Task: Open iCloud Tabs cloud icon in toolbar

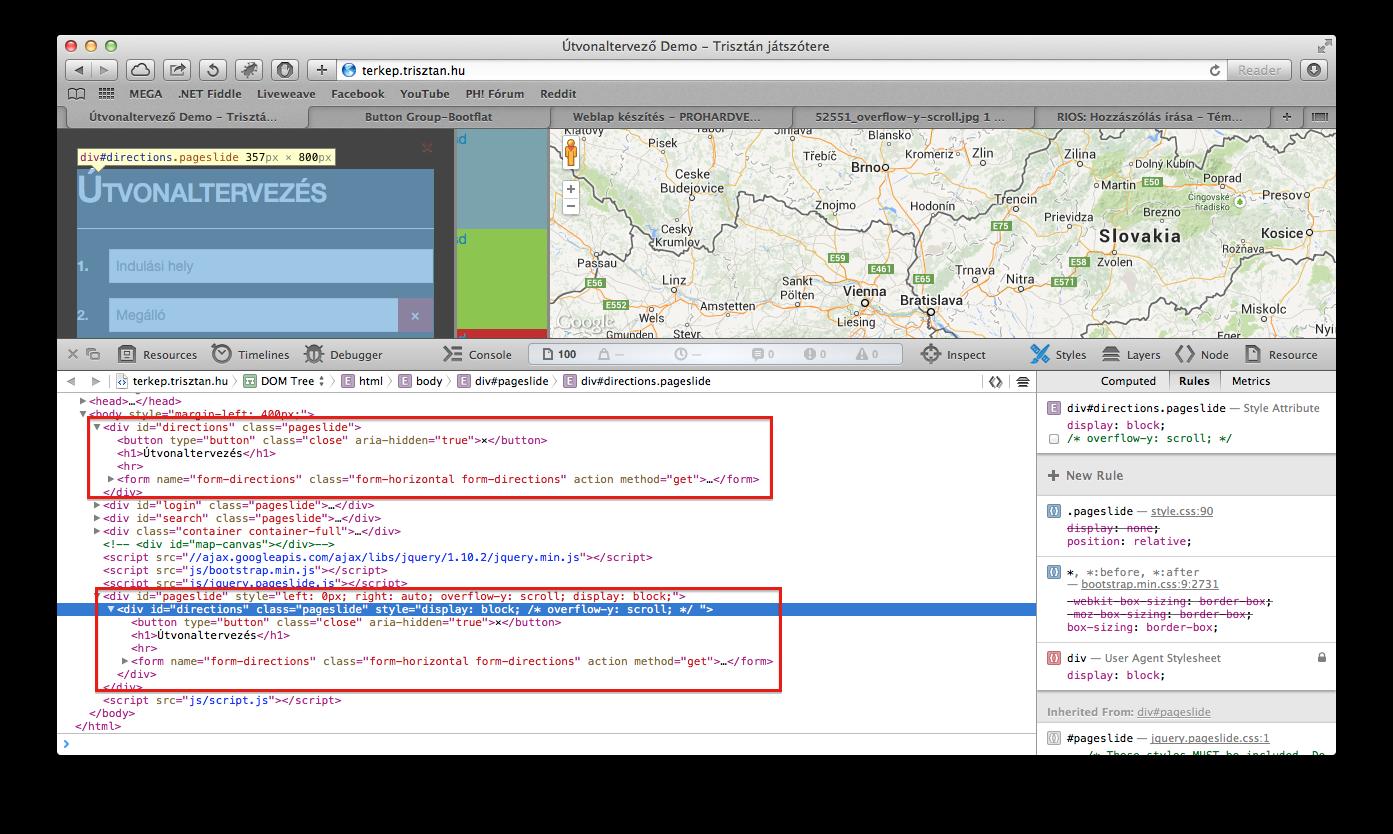Action: 141,70
